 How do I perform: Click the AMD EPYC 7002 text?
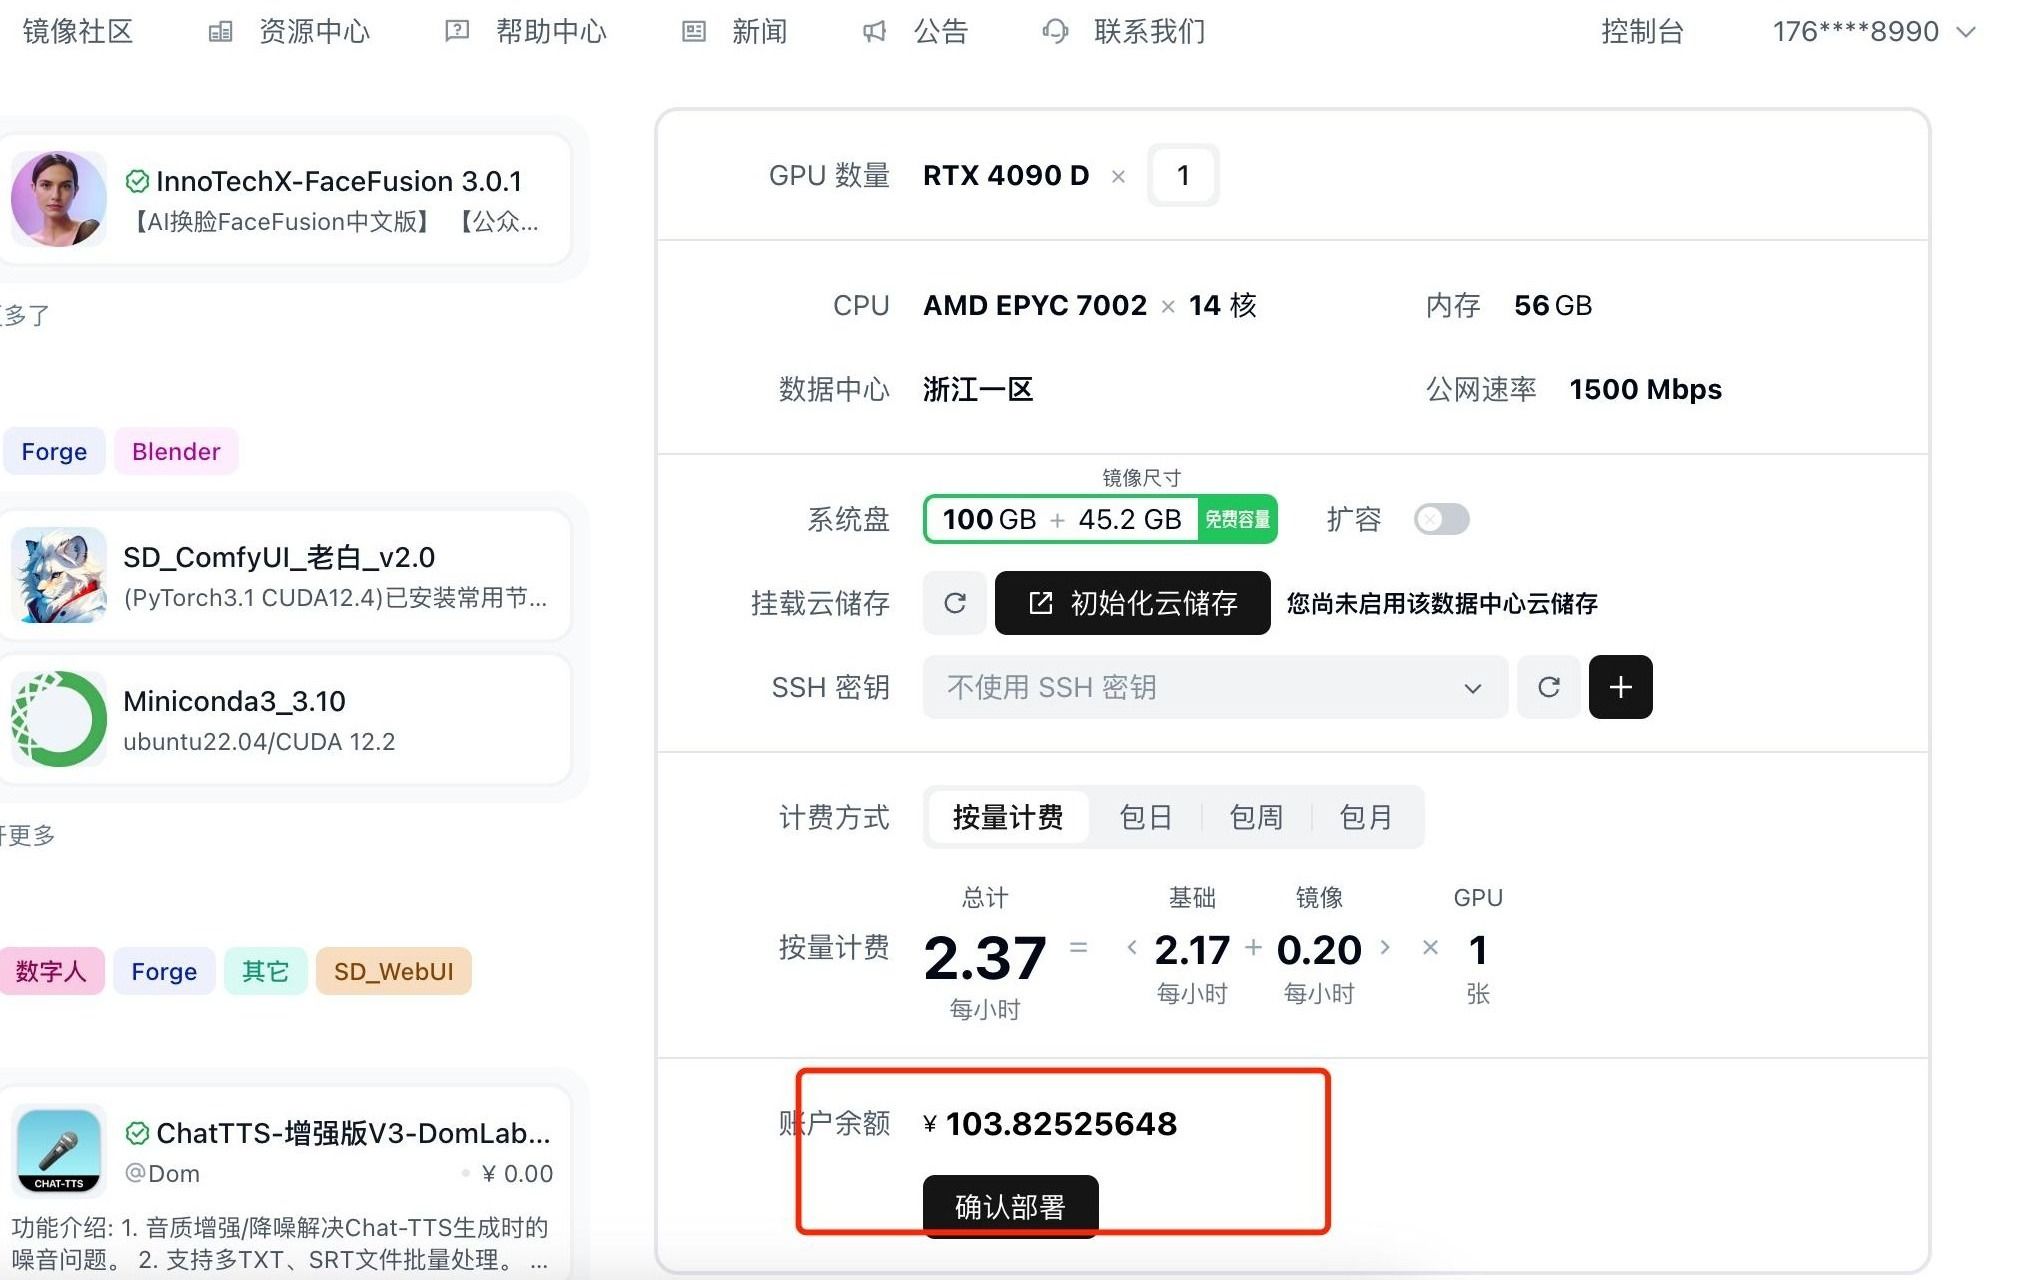tap(1035, 305)
